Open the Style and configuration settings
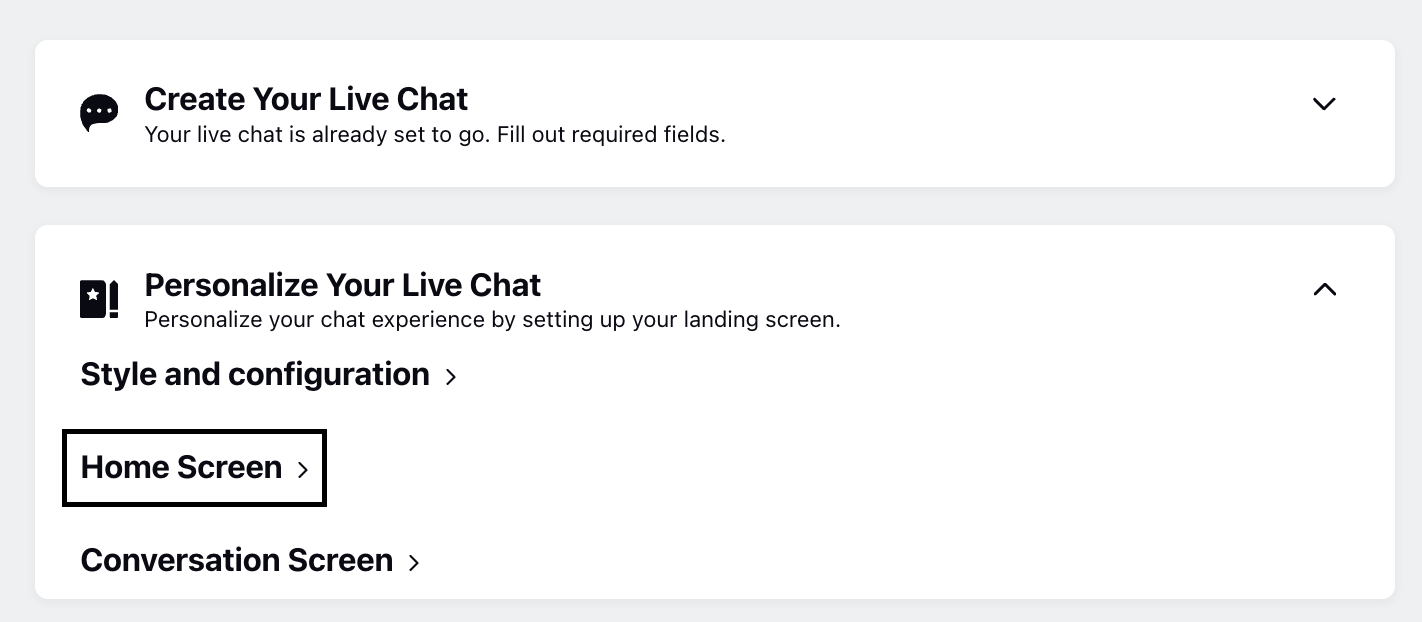The image size is (1422, 622). (x=268, y=374)
